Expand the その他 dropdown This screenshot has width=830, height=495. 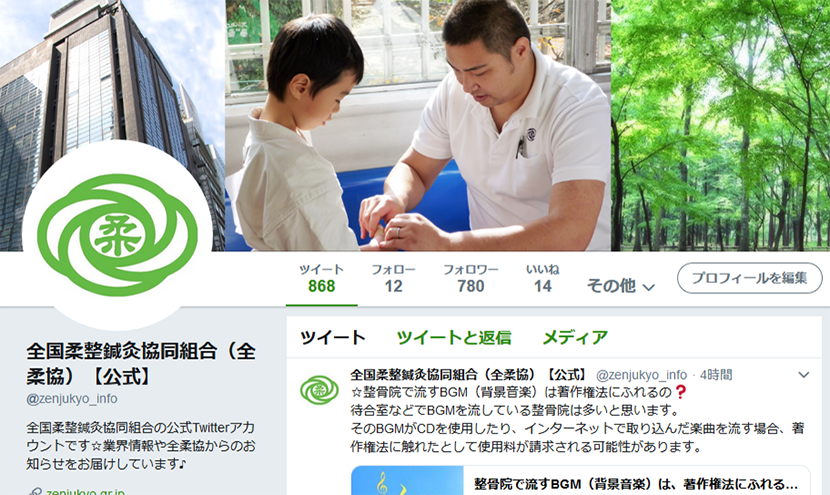(620, 286)
